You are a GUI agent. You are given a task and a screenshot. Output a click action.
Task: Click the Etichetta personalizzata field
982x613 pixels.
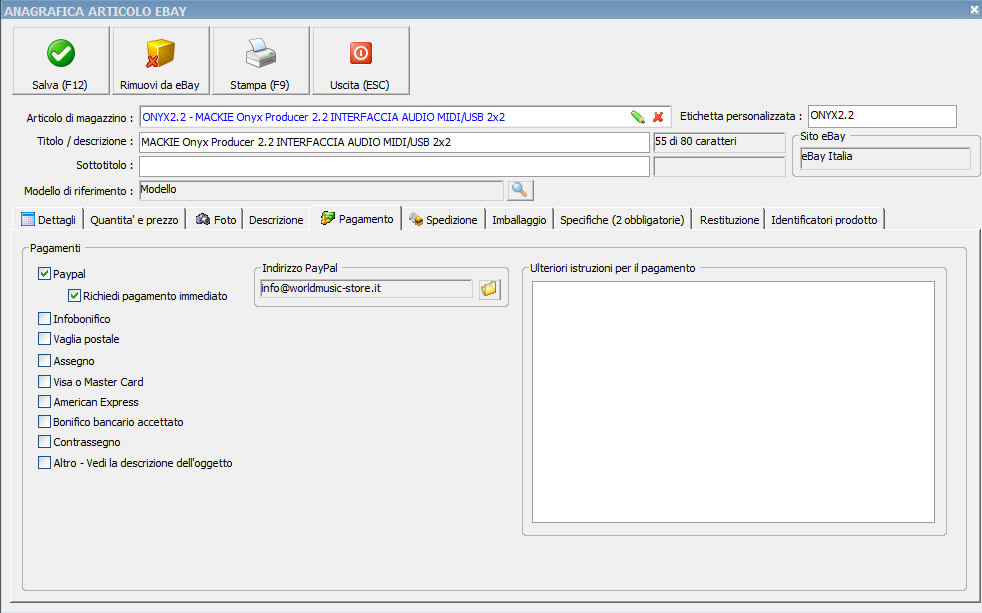pos(882,116)
